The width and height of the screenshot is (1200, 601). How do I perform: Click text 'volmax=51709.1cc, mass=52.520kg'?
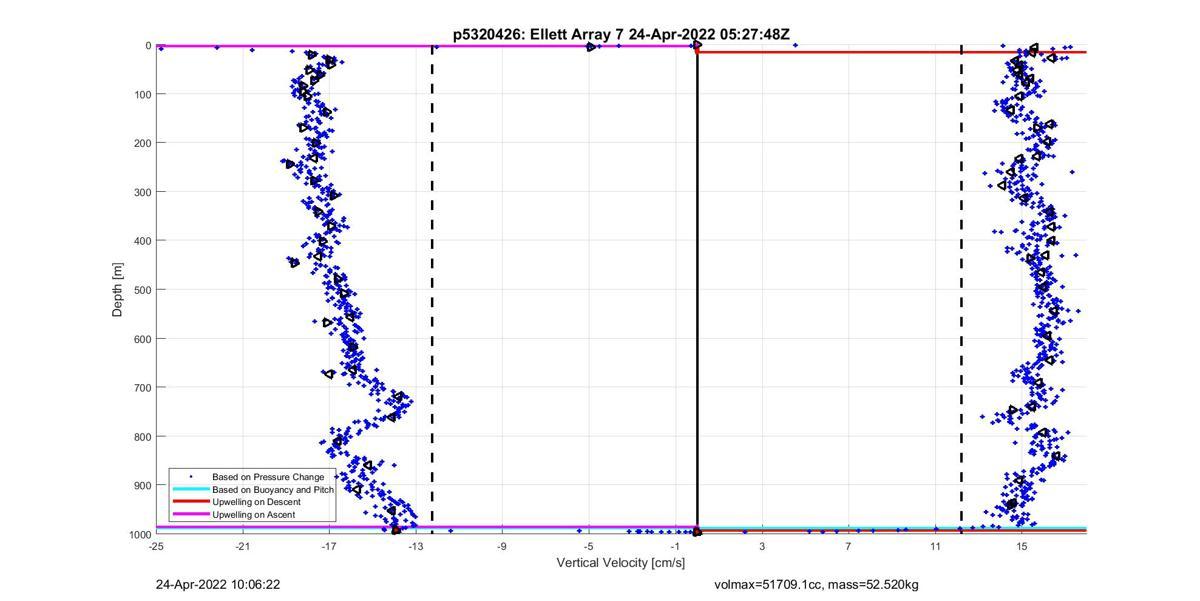pyautogui.click(x=816, y=584)
